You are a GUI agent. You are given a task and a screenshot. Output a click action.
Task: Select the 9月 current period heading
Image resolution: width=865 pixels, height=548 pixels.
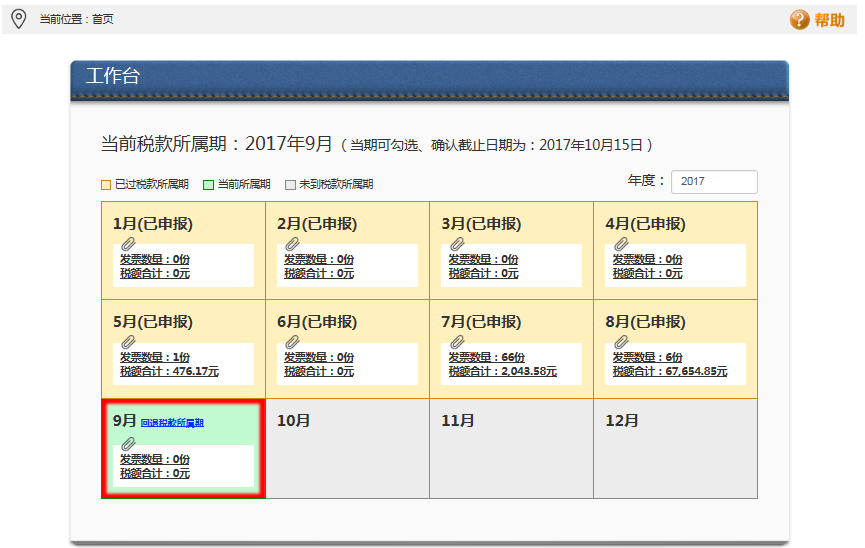pyautogui.click(x=124, y=421)
